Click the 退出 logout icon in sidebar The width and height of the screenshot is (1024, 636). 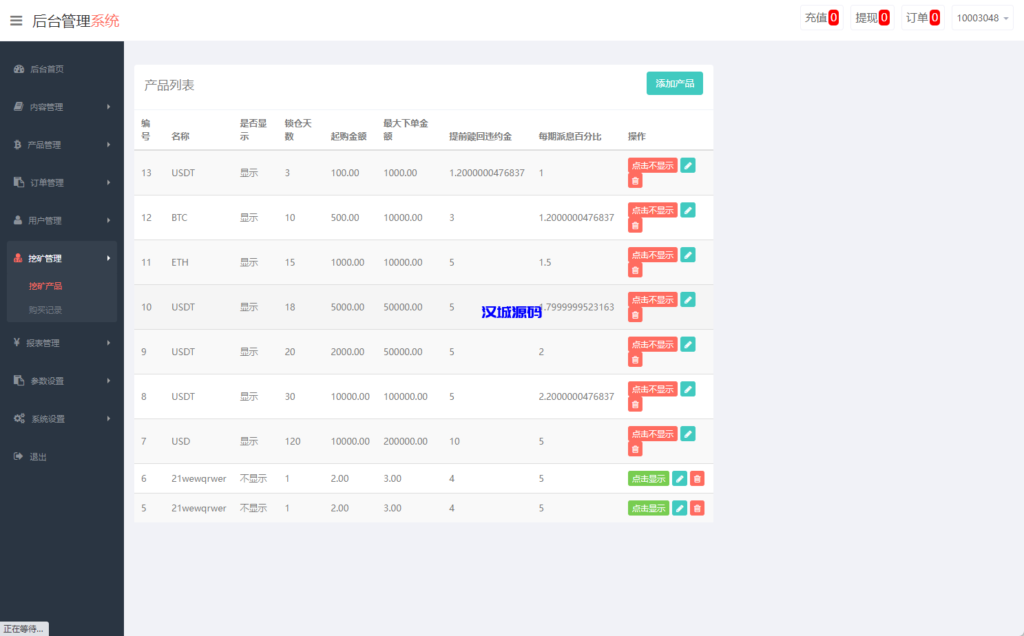[x=18, y=457]
